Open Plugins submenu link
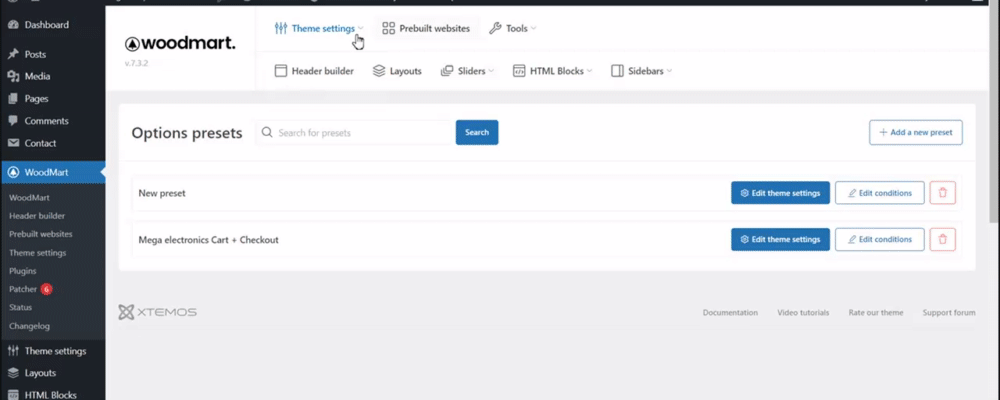Screen dimensions: 1000x400 coord(22,270)
